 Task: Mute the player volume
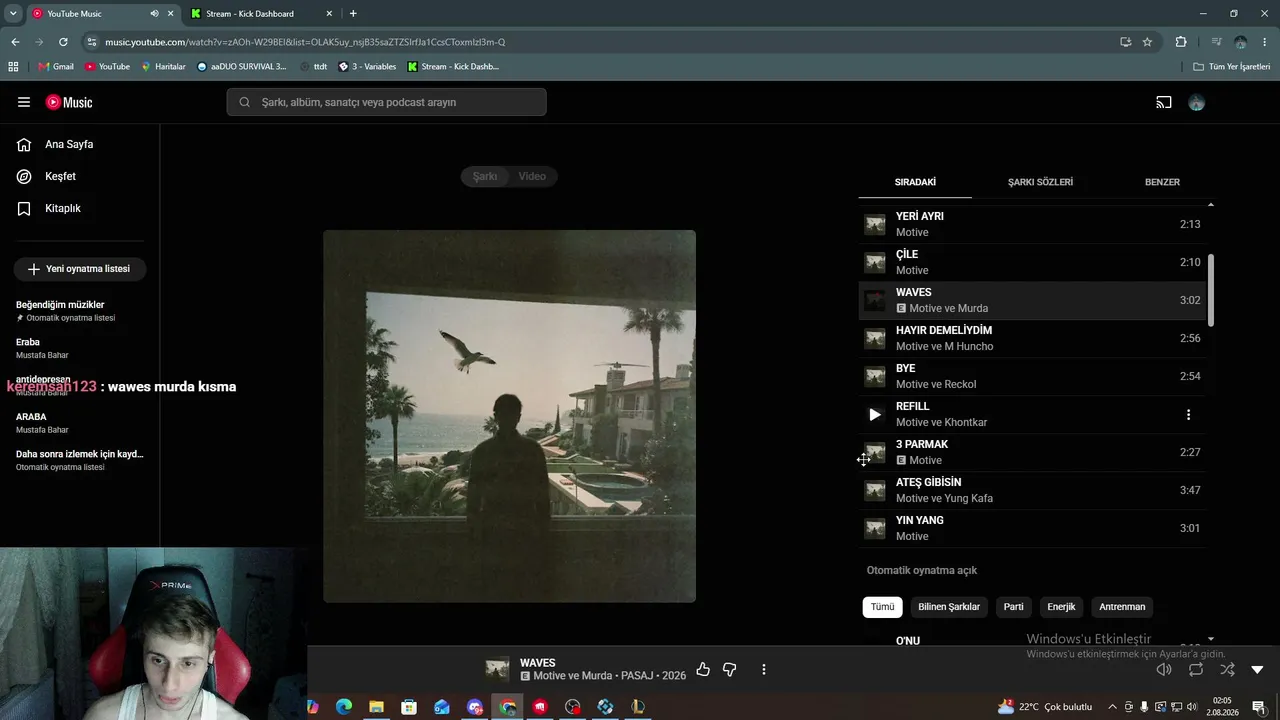click(x=1164, y=669)
